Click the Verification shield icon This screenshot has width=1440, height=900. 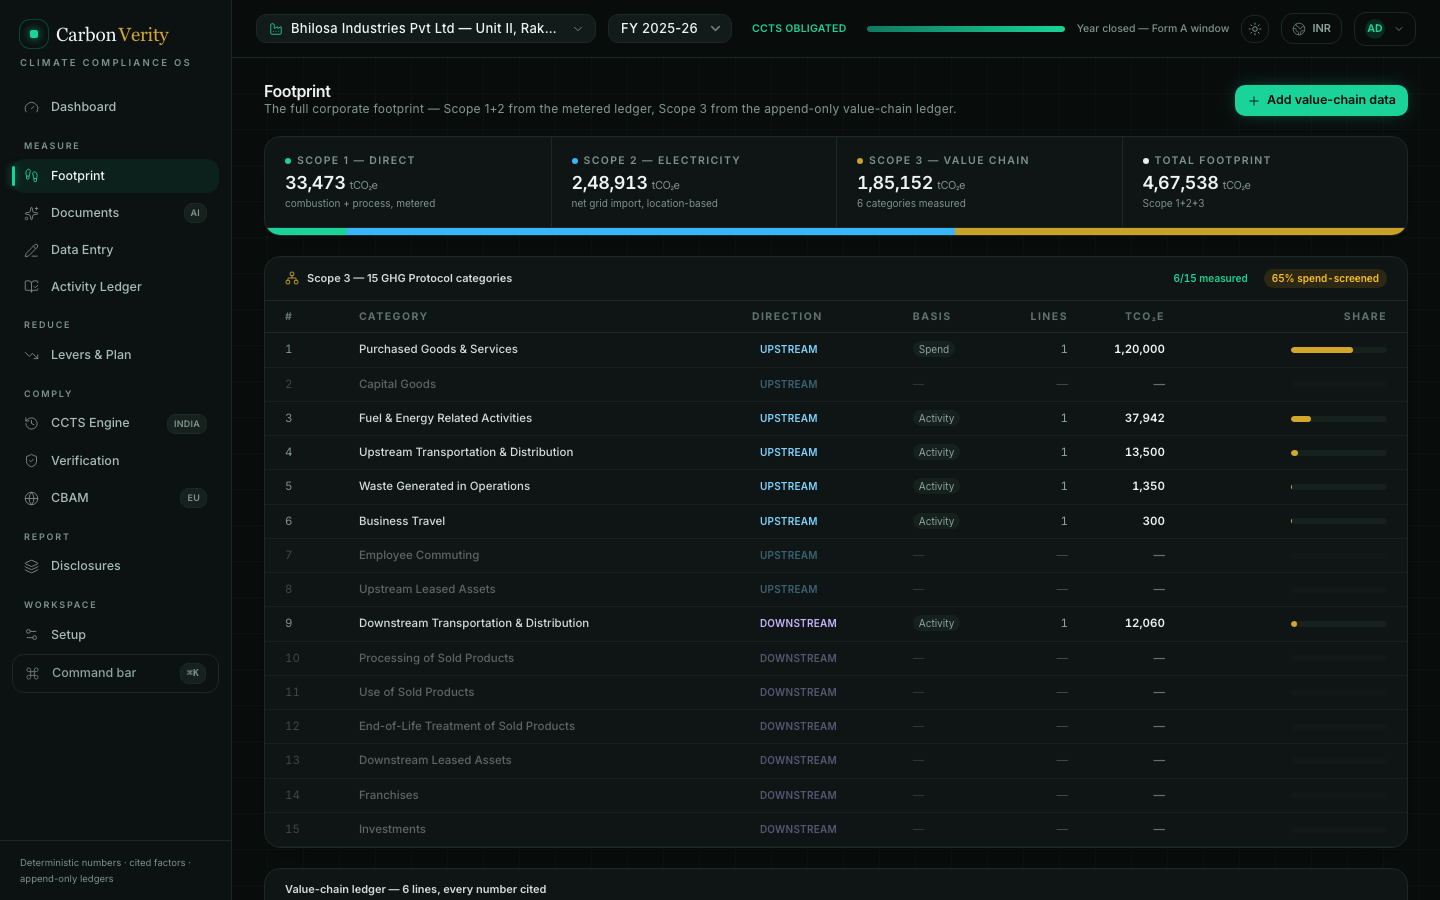tap(32, 461)
